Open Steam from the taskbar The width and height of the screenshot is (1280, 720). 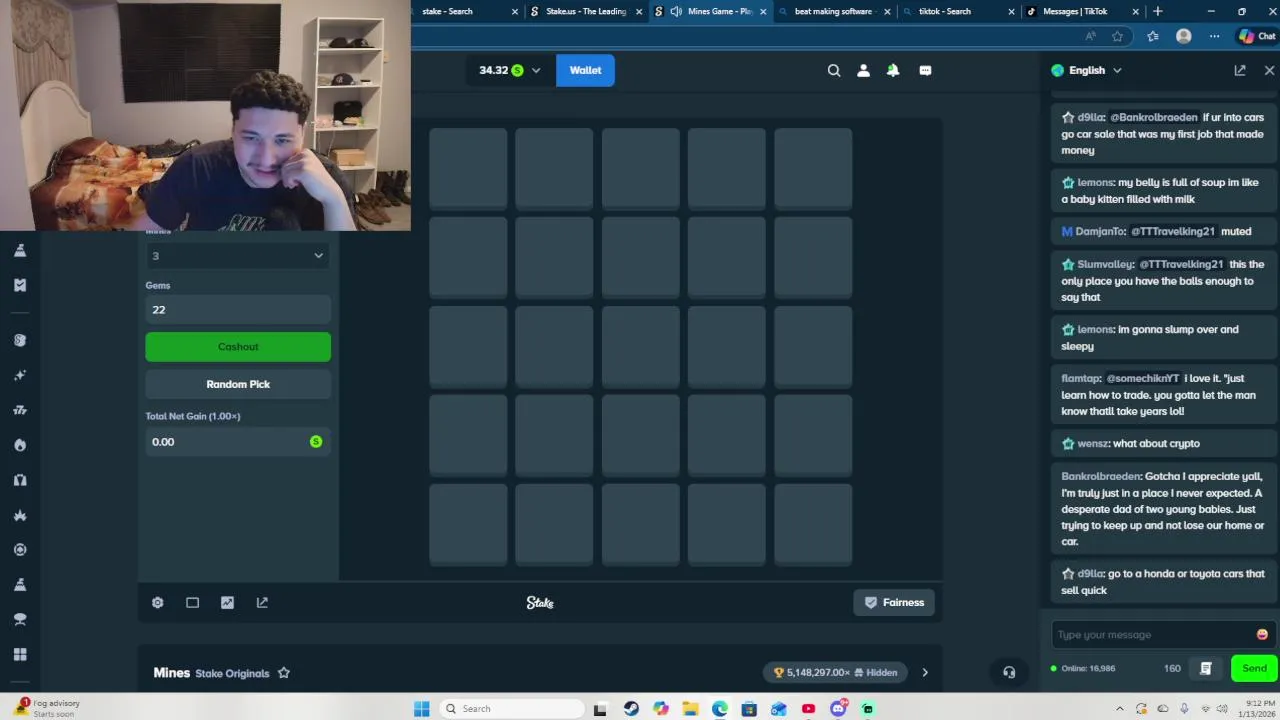click(631, 709)
